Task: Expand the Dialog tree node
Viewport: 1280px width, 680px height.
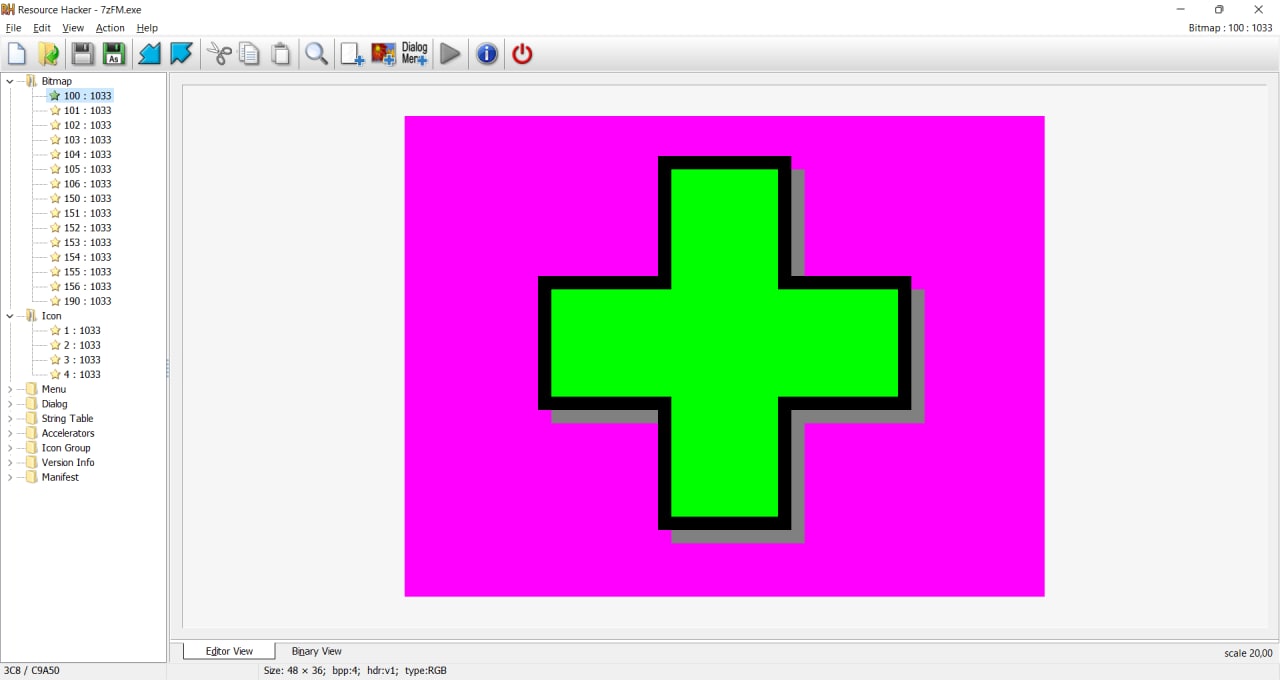Action: [10, 404]
